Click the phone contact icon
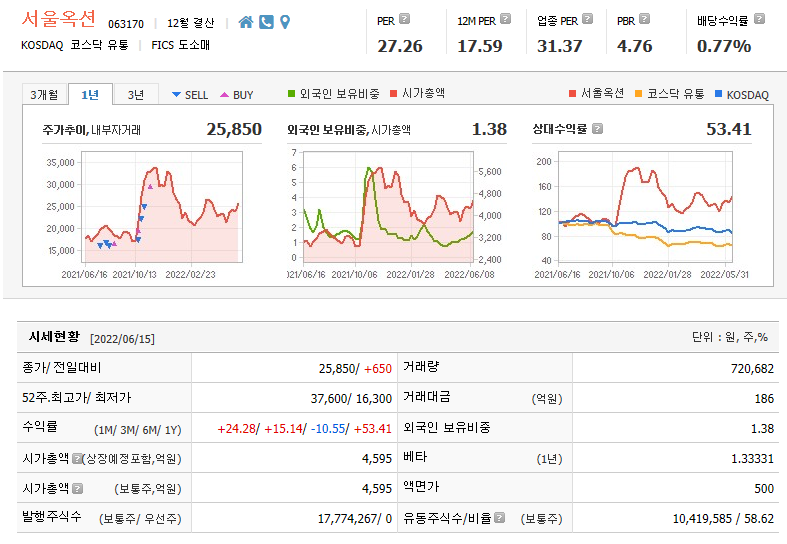The height and width of the screenshot is (544, 787). coord(266,22)
